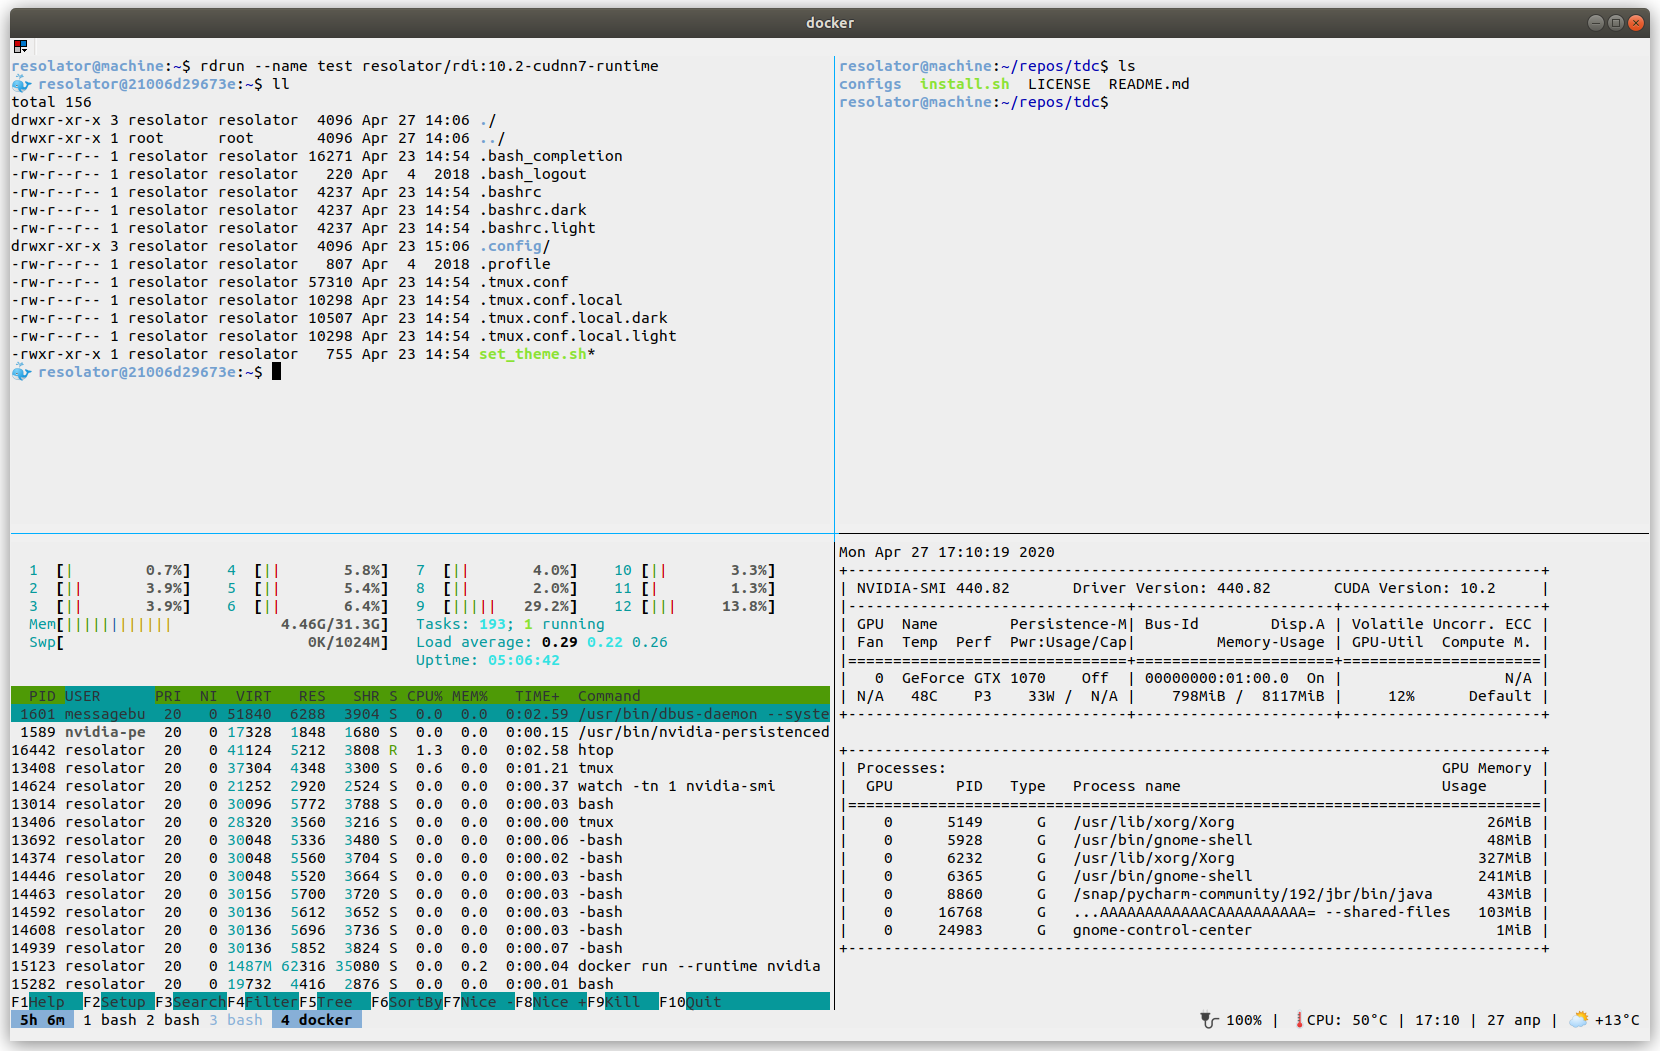
Task: Click CPU 12 meter showing 13.8%
Action: (x=695, y=606)
